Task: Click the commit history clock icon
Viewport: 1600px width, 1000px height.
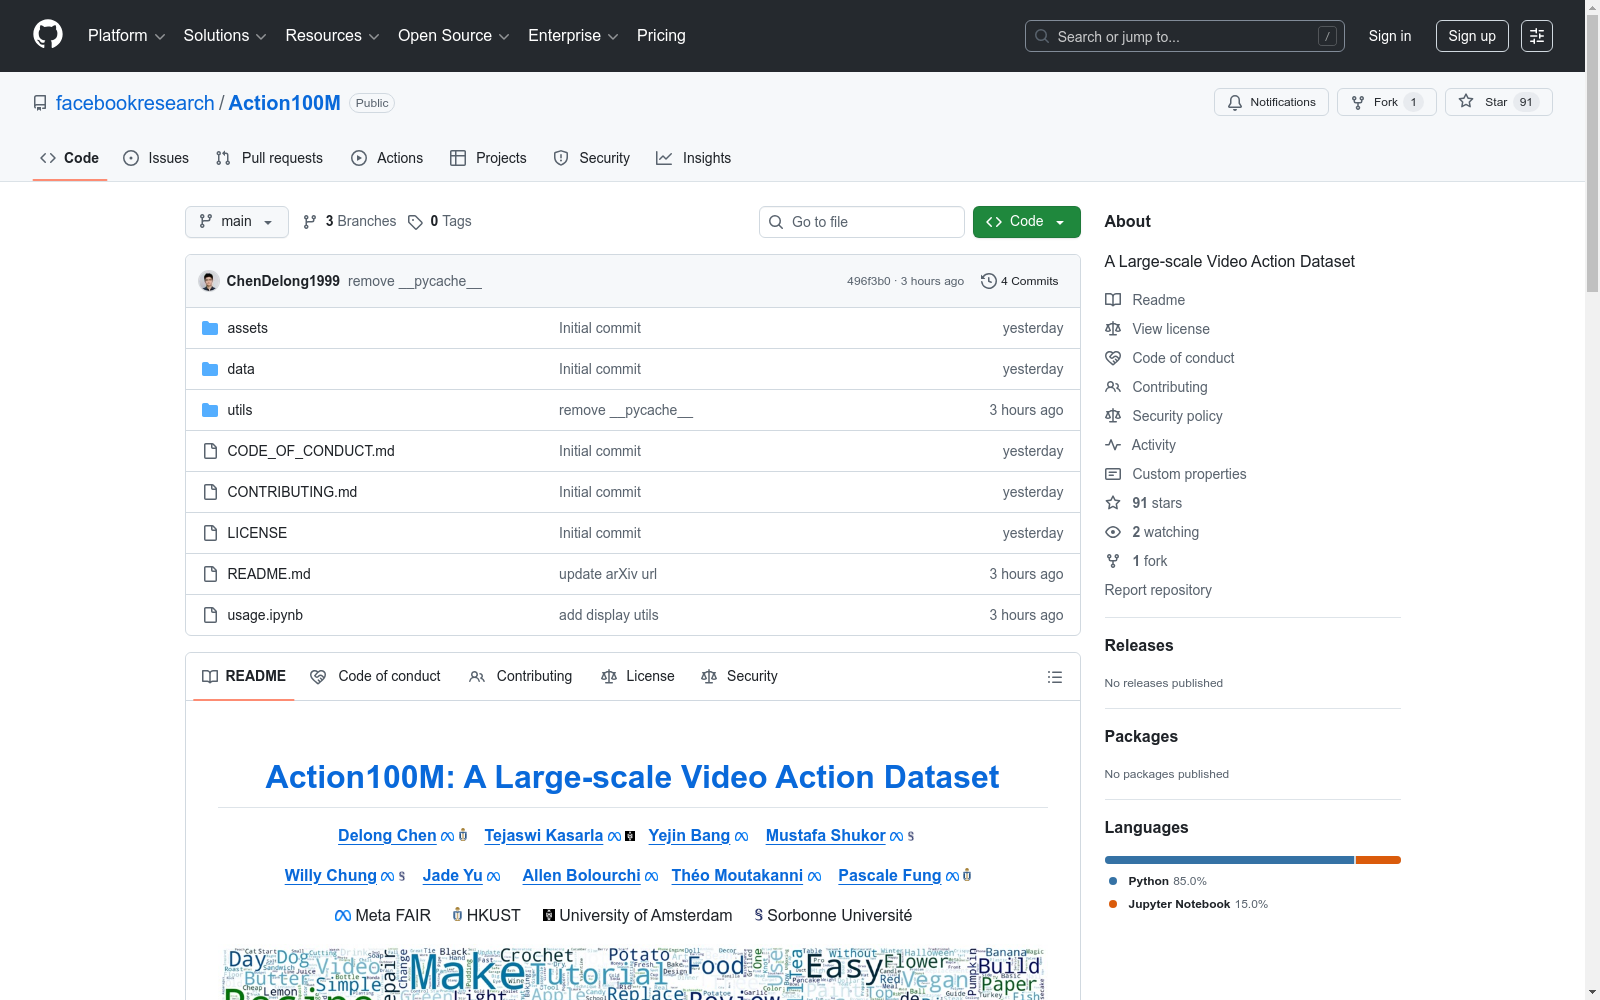Action: coord(989,281)
